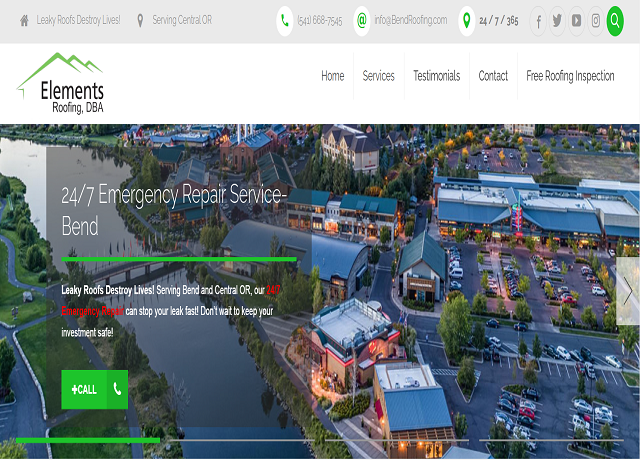This screenshot has height=460, width=640.
Task: Open the green search button
Action: point(615,20)
